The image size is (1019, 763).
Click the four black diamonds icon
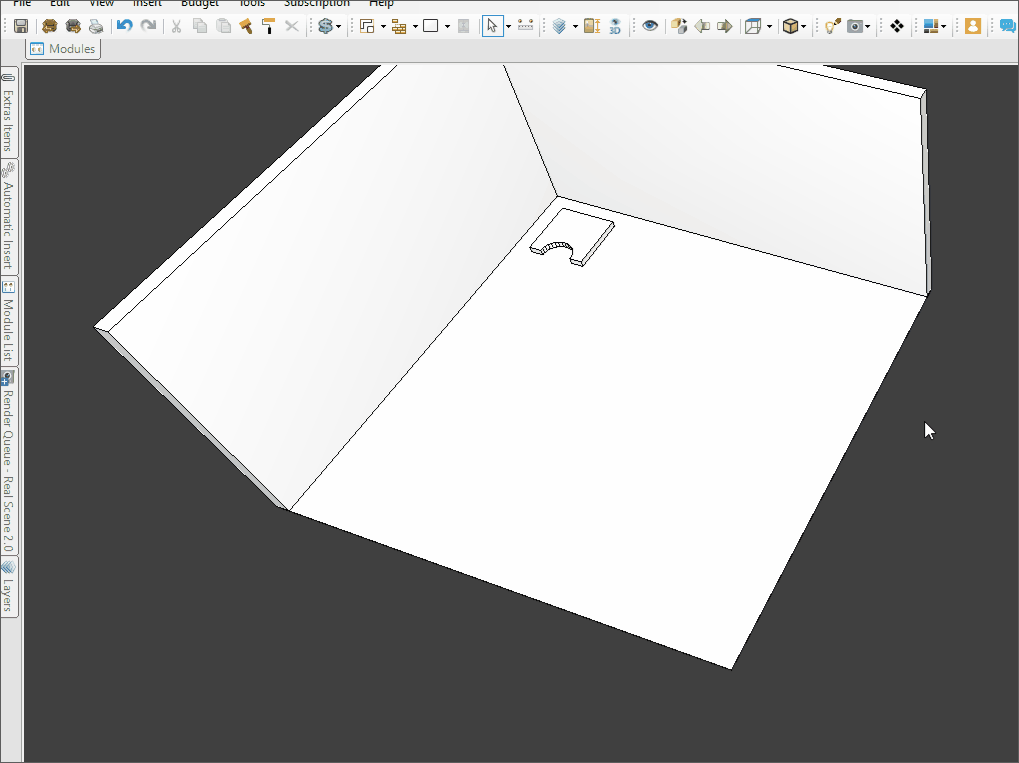[x=897, y=26]
